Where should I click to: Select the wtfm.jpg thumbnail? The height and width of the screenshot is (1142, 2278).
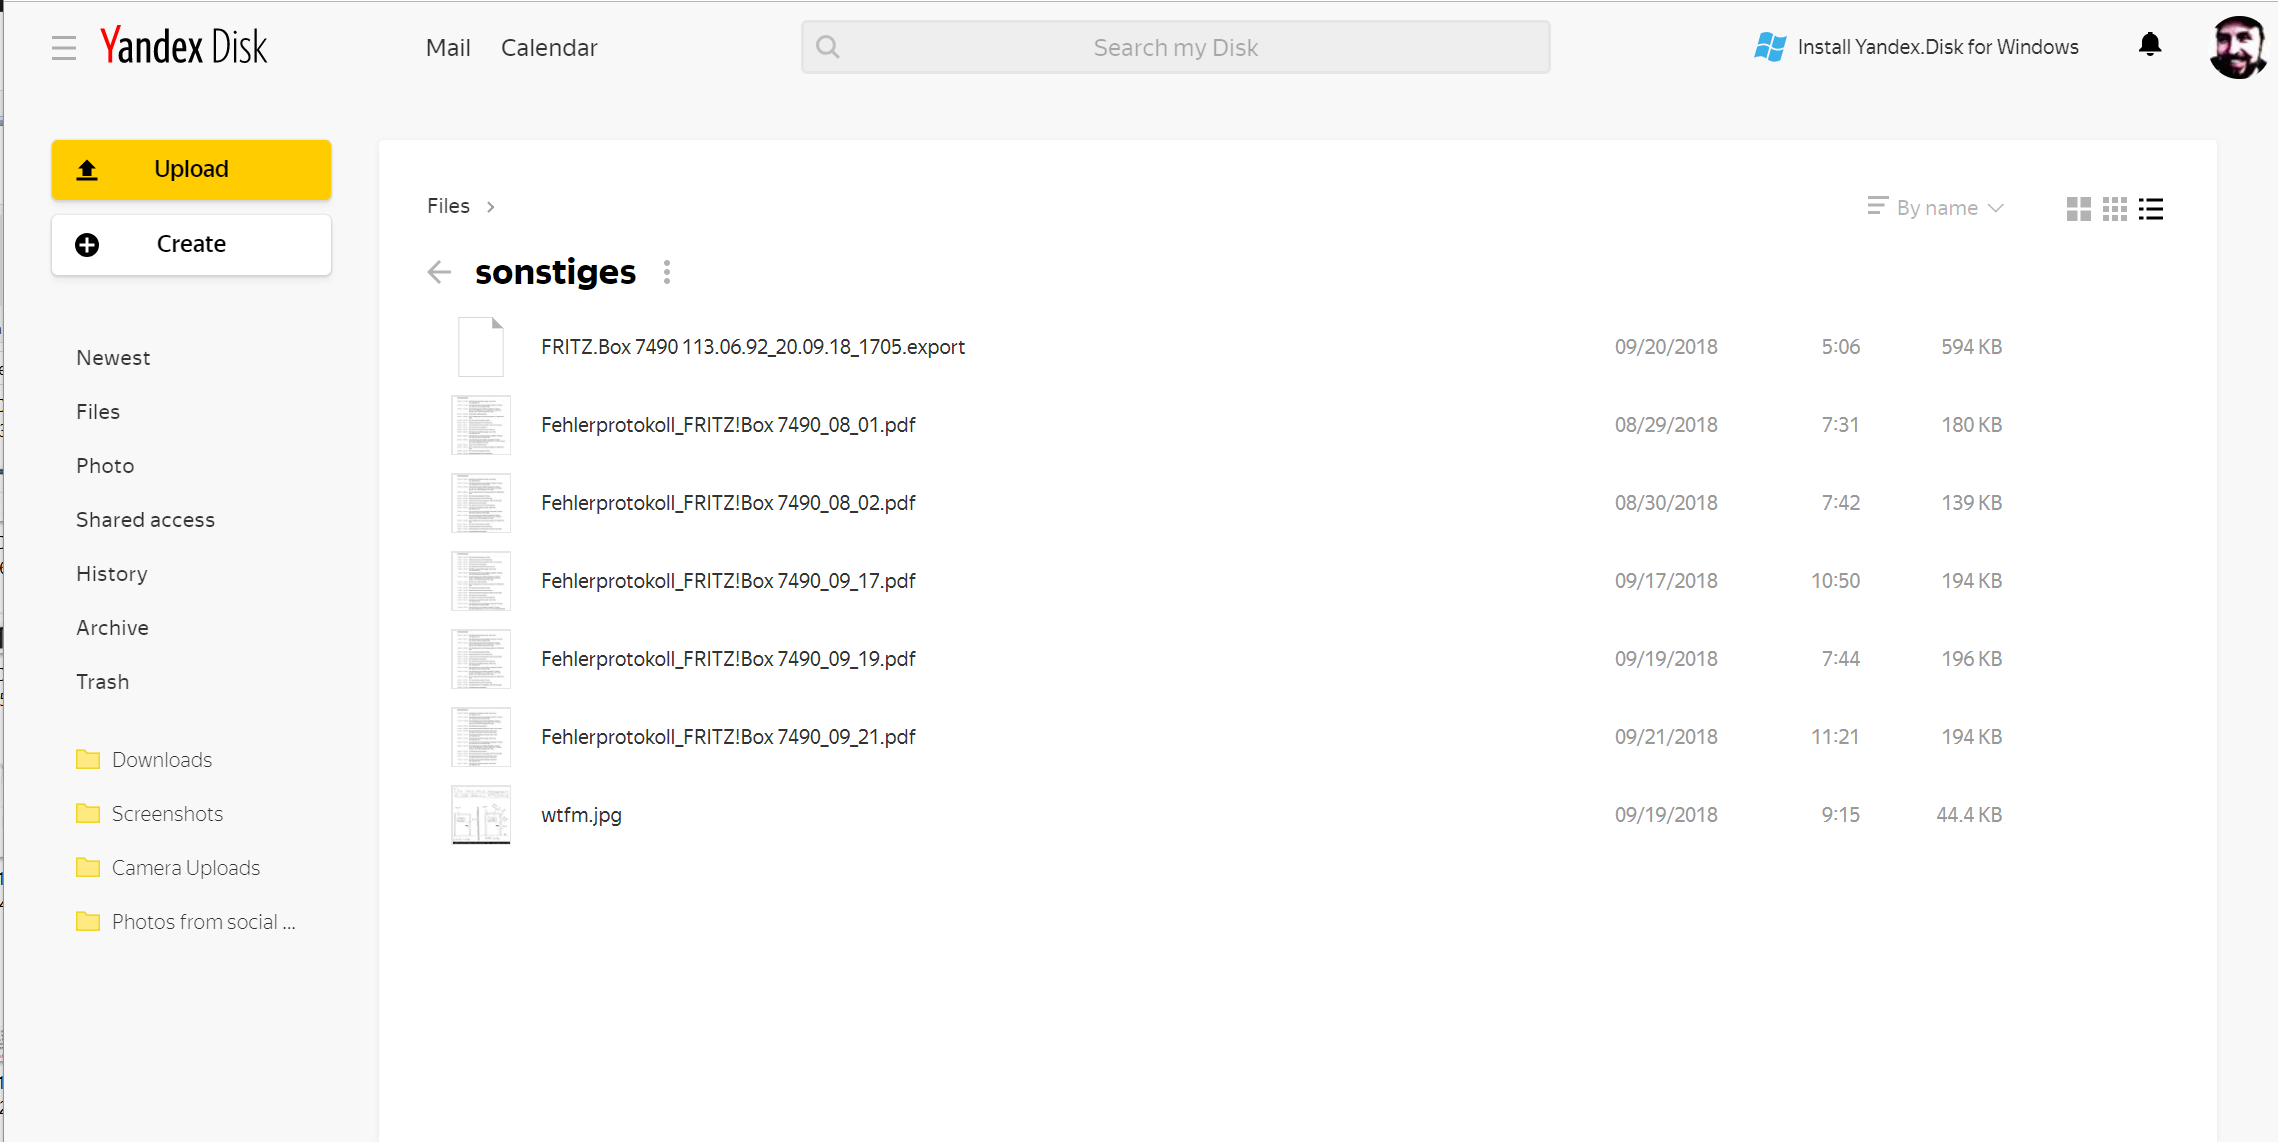pyautogui.click(x=481, y=815)
